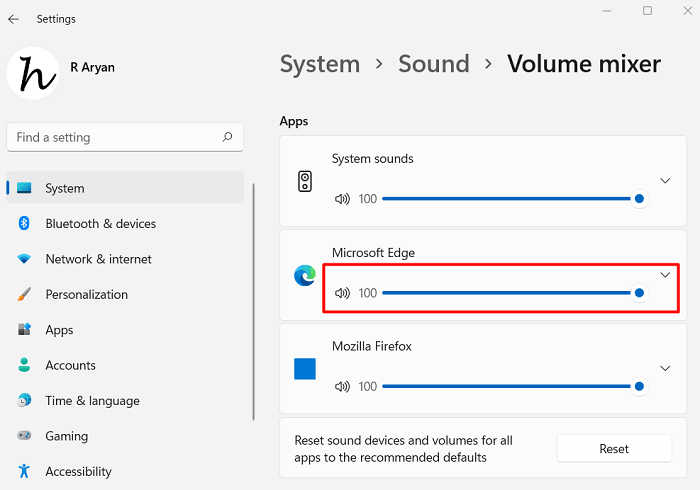Open Accounts settings

coord(125,365)
